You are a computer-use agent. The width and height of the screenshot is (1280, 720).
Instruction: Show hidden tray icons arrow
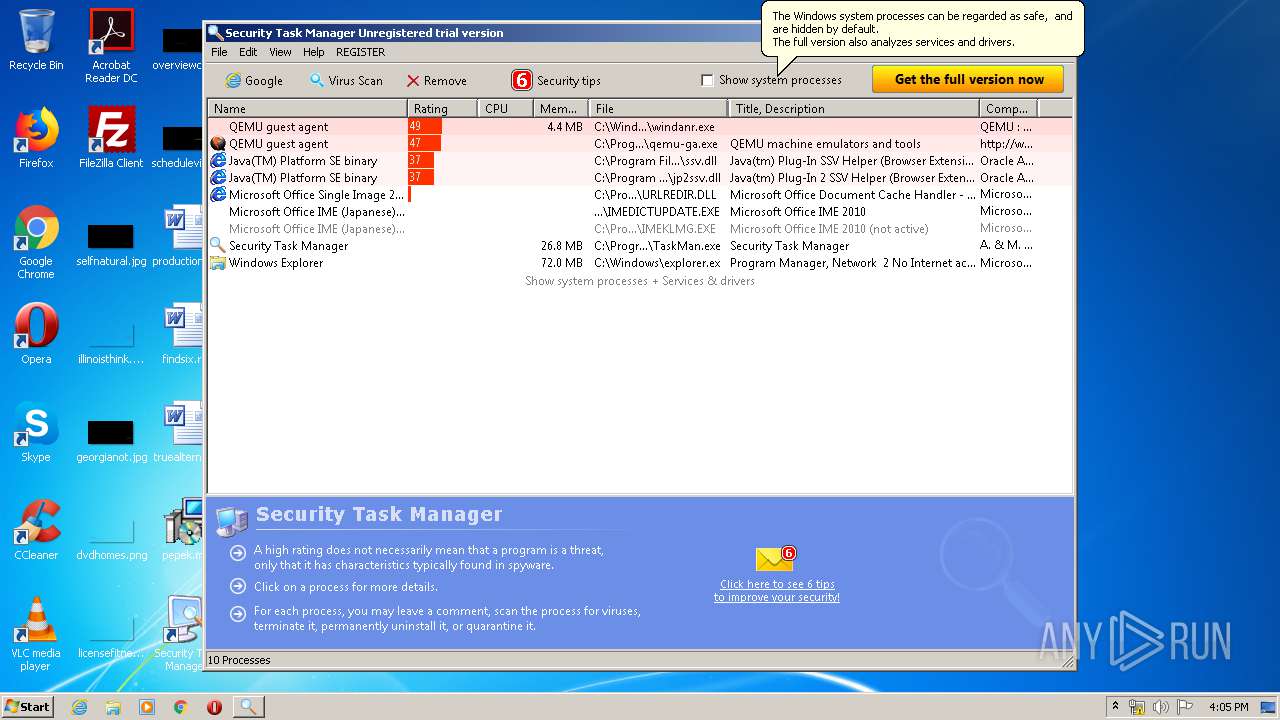click(x=1115, y=707)
